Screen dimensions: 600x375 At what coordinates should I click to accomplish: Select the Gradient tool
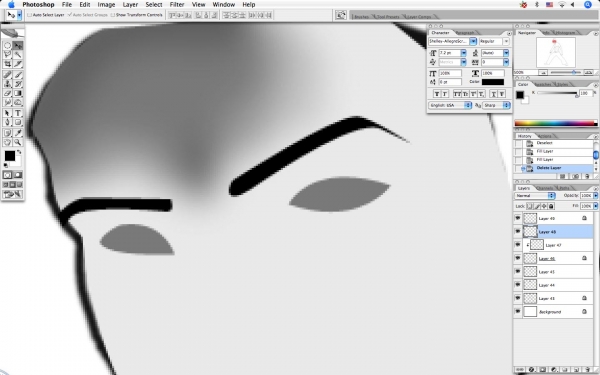point(18,93)
